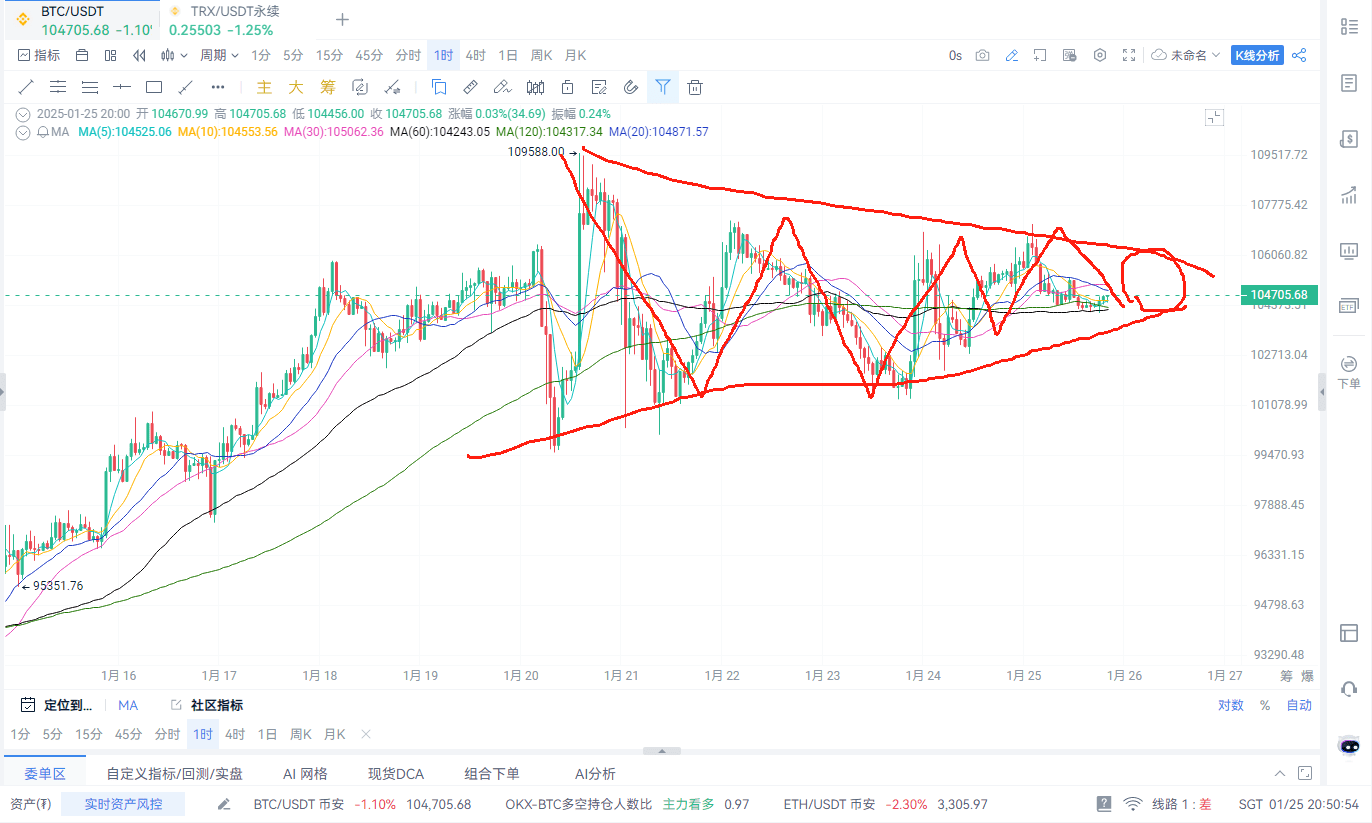The width and height of the screenshot is (1372, 823).
Task: Click the 实时资产风控 button
Action: 124,804
